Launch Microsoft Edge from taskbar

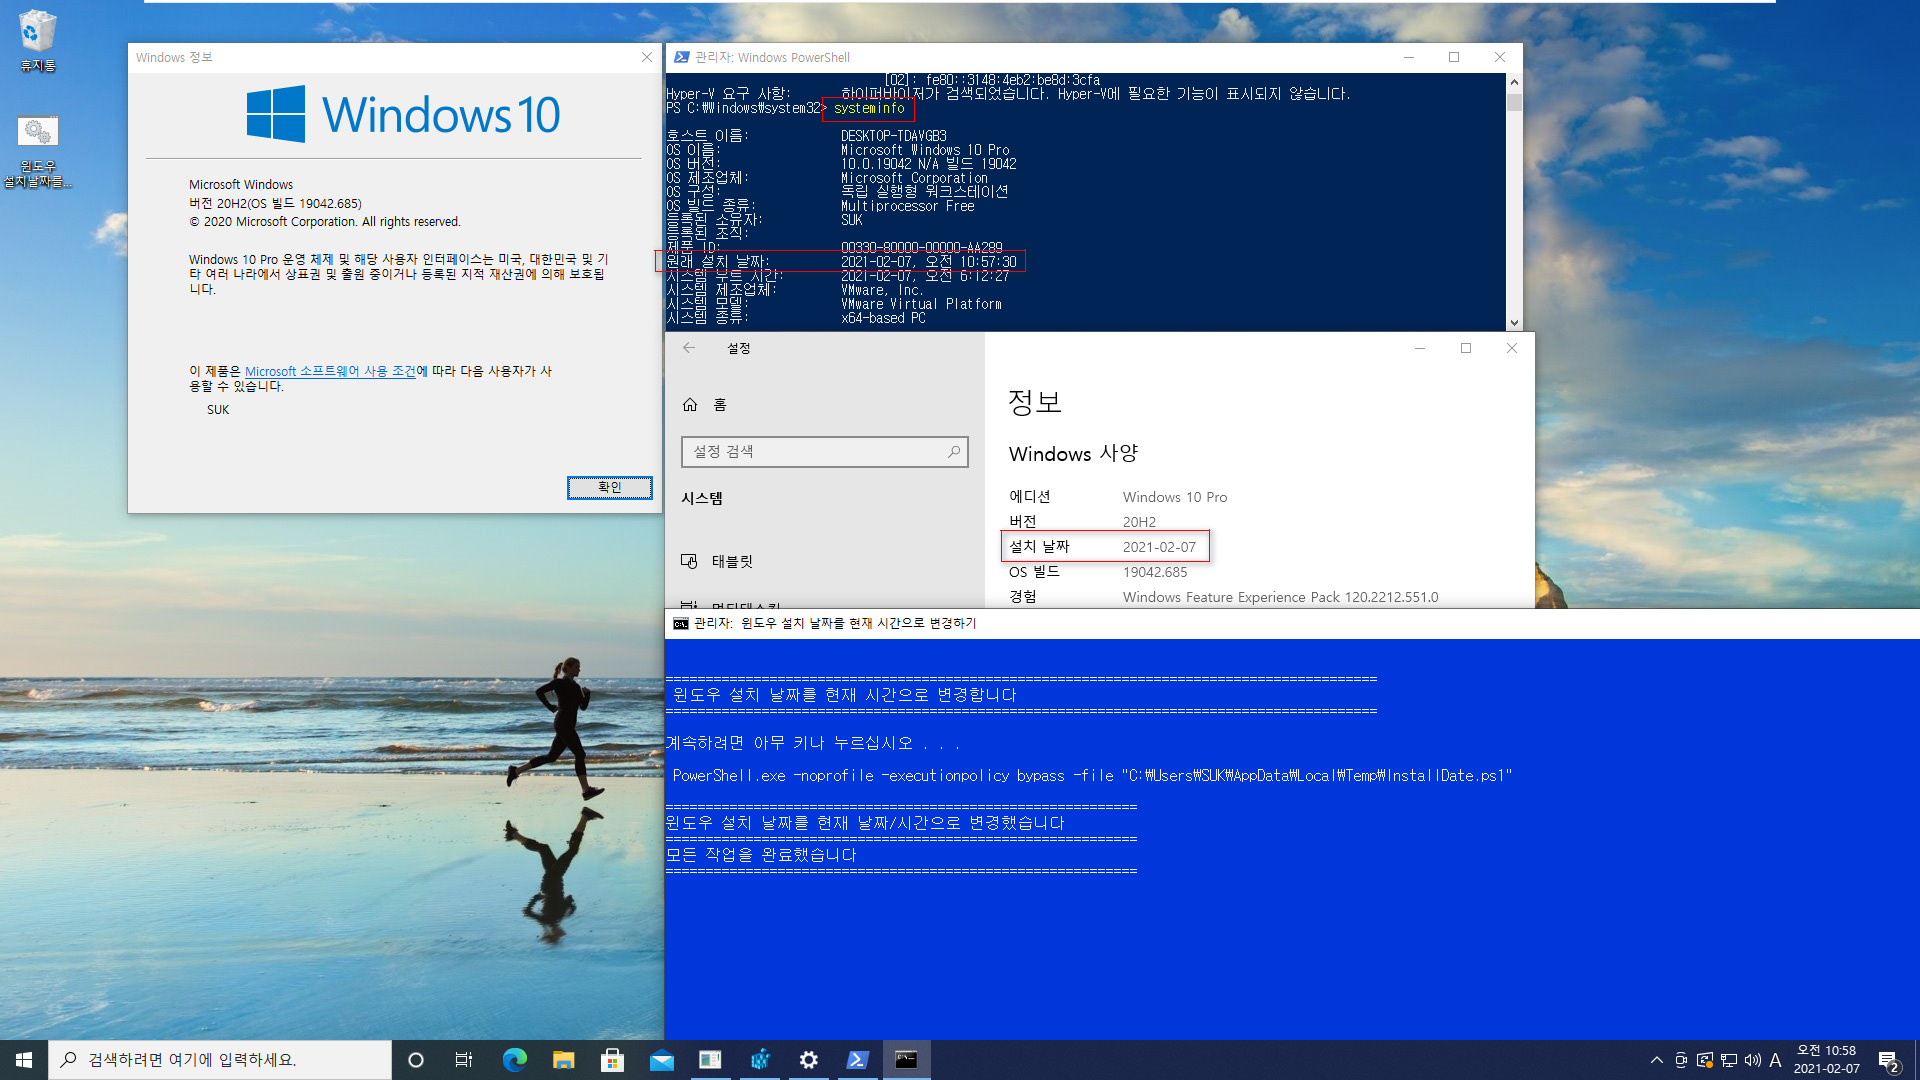(514, 1060)
